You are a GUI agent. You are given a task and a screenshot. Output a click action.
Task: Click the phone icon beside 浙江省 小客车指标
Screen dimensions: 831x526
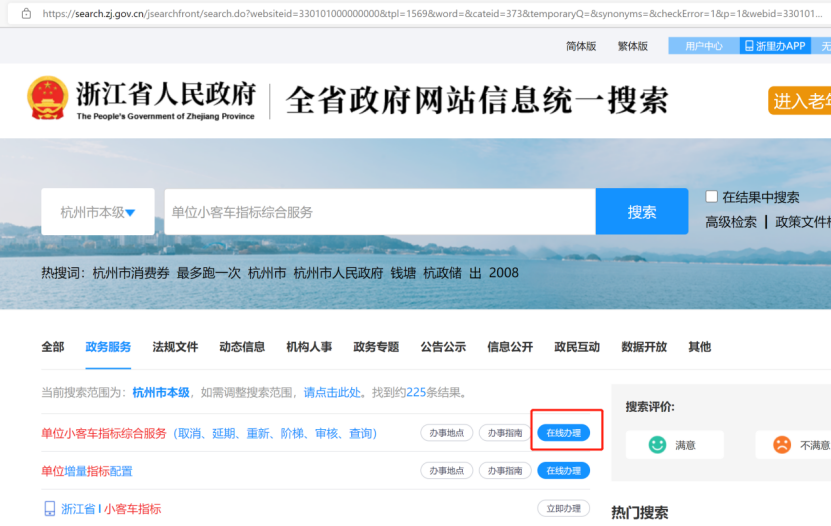coord(49,509)
